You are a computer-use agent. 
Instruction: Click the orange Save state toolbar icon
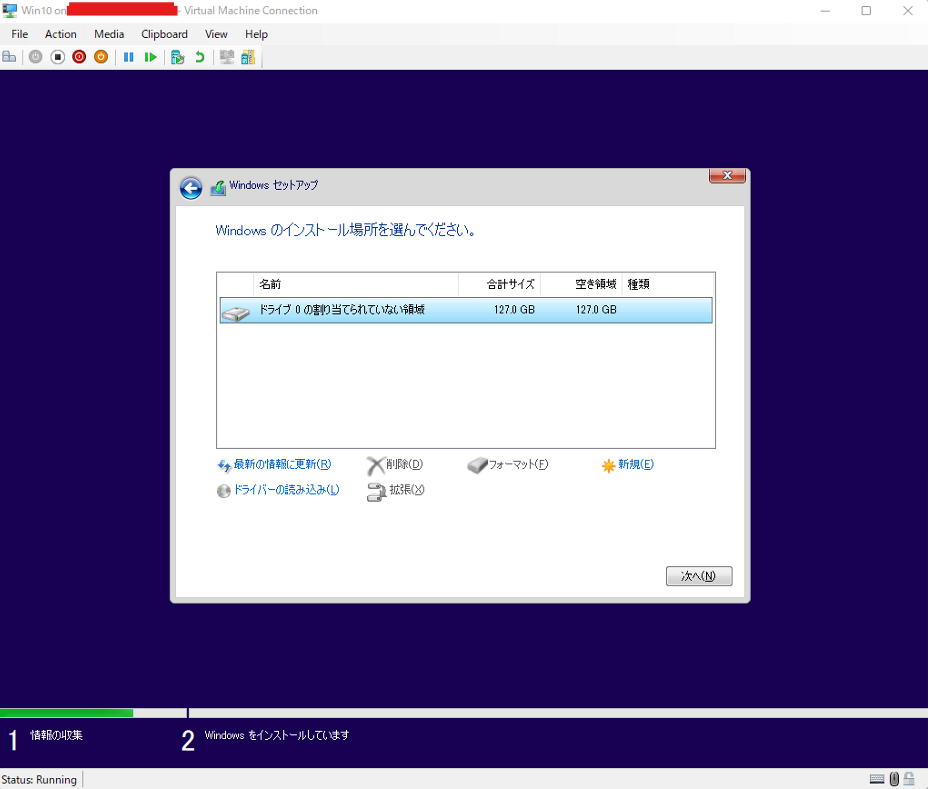(x=101, y=57)
